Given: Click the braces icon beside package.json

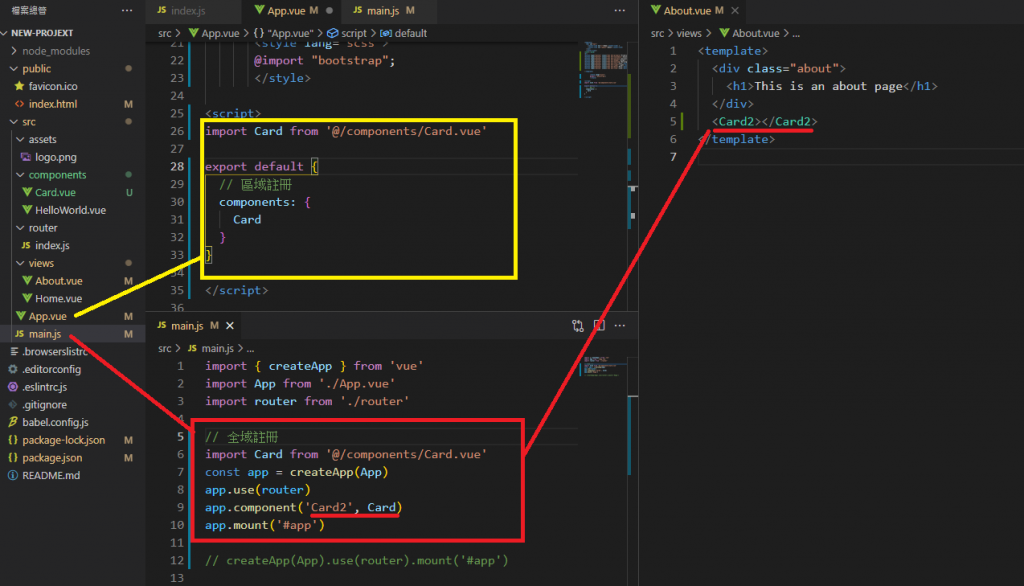Looking at the screenshot, I should pyautogui.click(x=12, y=457).
